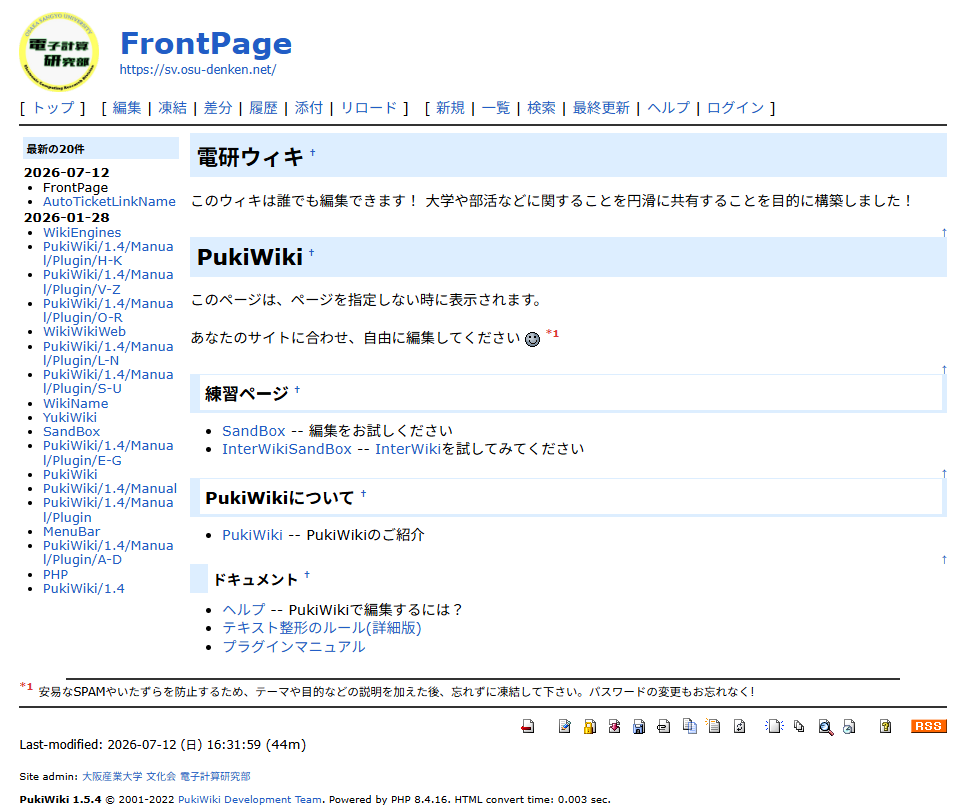Viewport: 962px width, 805px height.
Task: Click the edit page pencil icon
Action: click(565, 726)
